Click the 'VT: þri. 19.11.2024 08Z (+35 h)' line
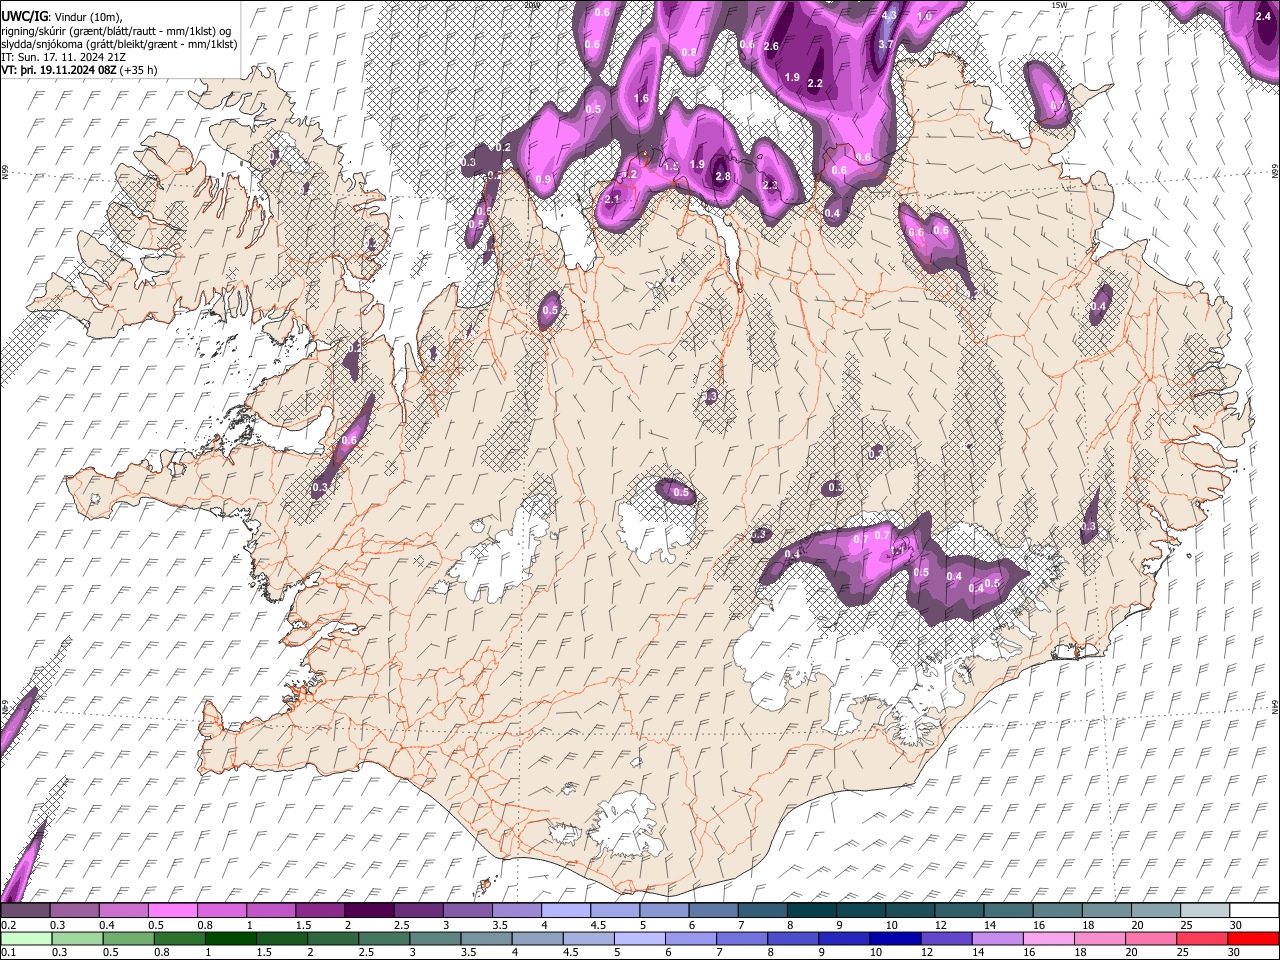Screen dimensions: 1280x960 pos(79,71)
